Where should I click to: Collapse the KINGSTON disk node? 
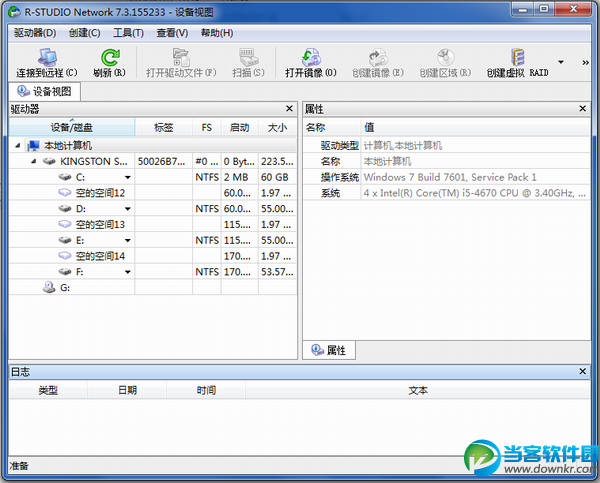[33, 161]
